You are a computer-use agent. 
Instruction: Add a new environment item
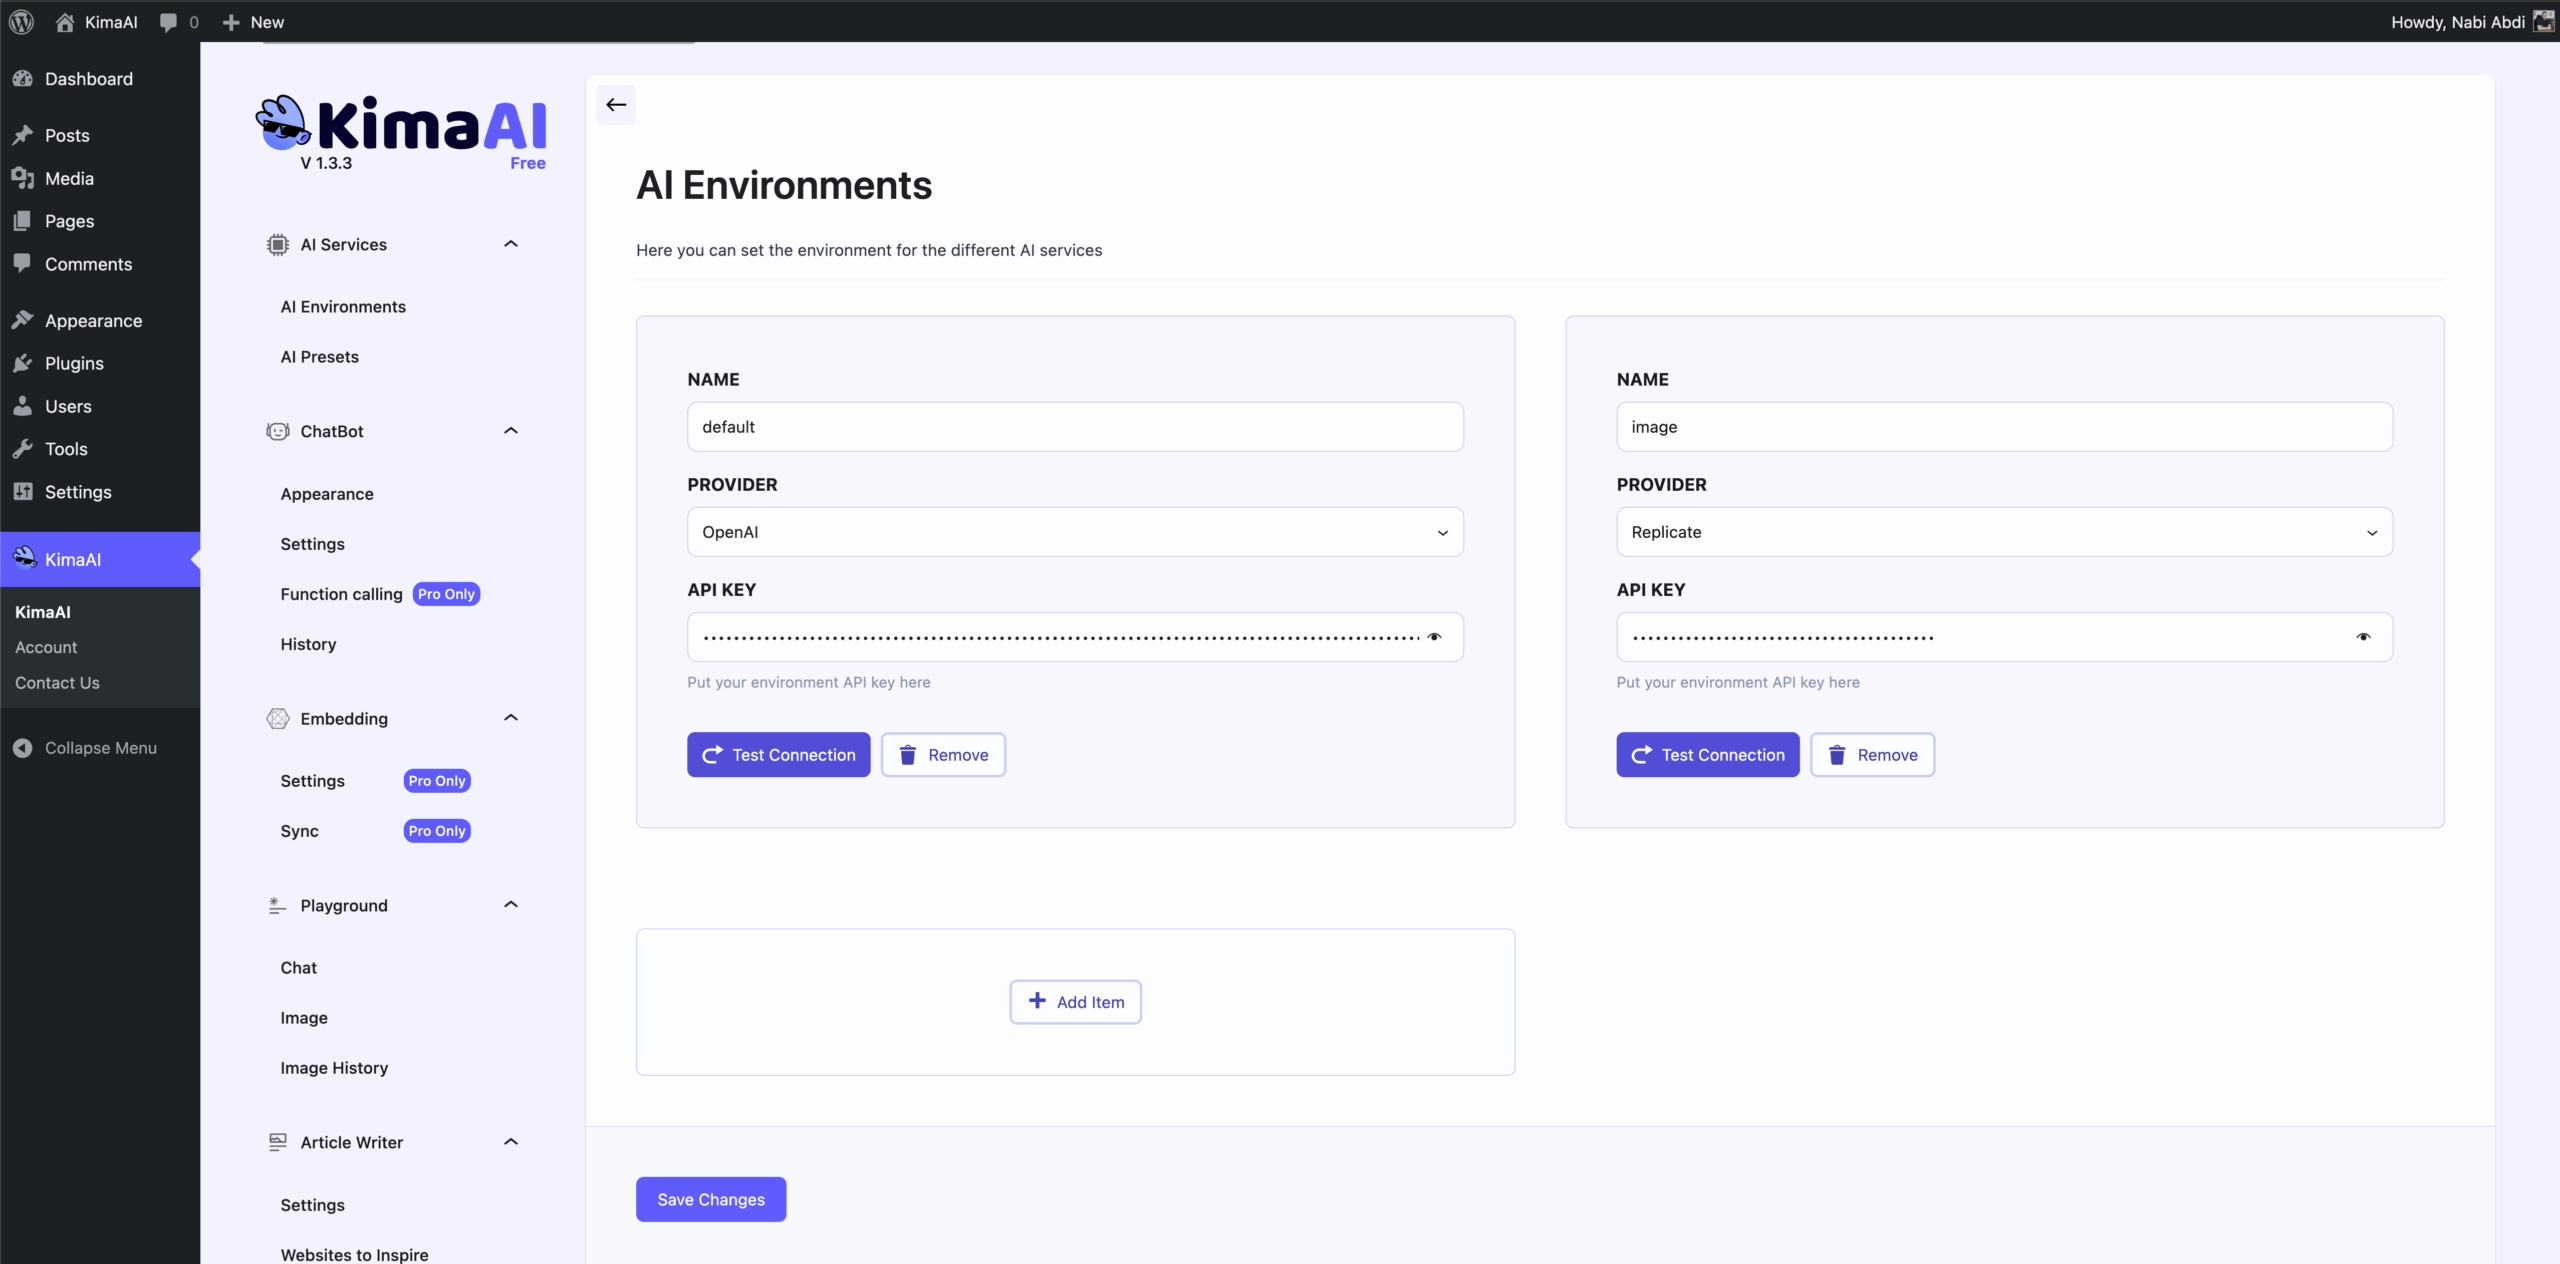click(x=1074, y=1001)
